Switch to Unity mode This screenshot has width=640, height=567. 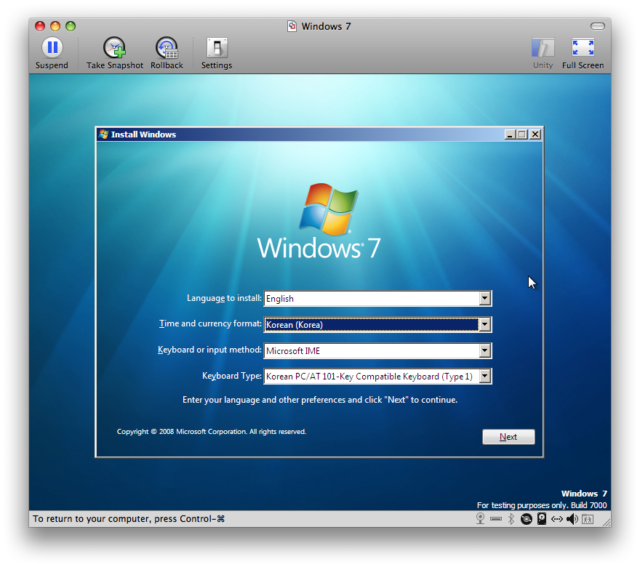[542, 47]
